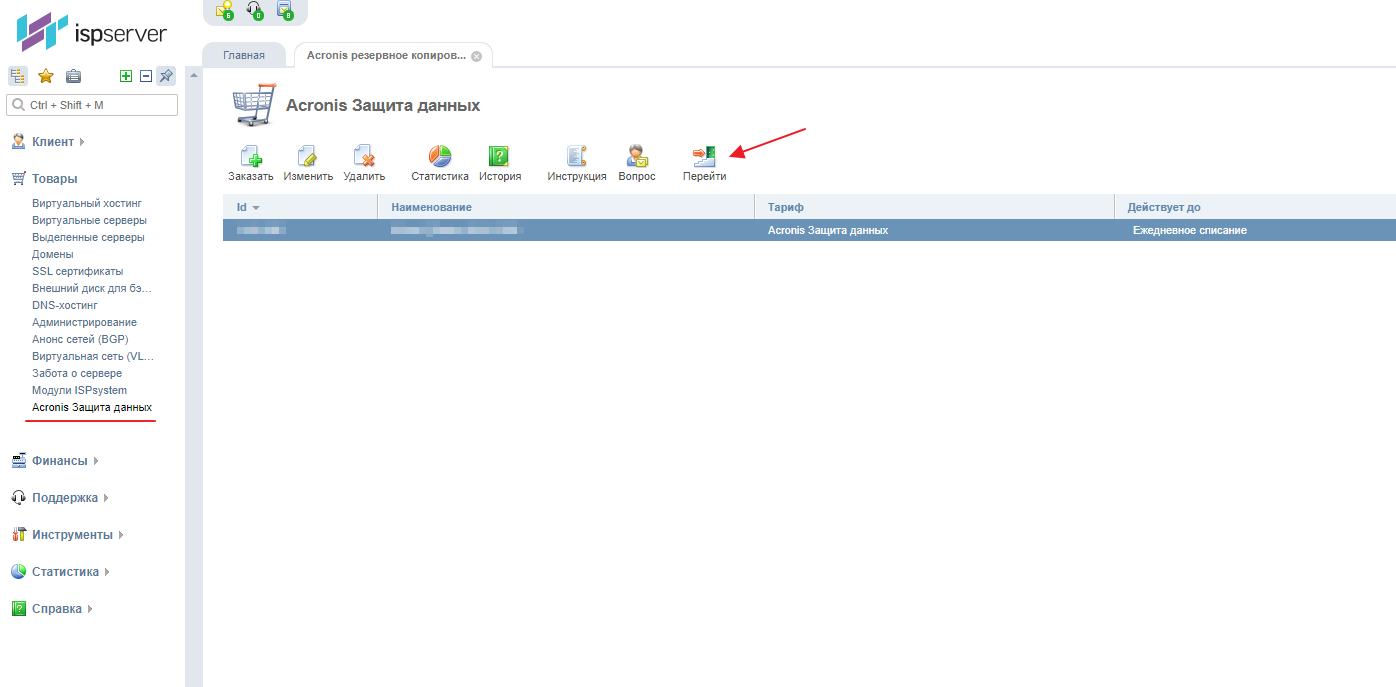Click the Статистика sidebar pie icon
This screenshot has width=1396, height=687.
(x=18, y=572)
